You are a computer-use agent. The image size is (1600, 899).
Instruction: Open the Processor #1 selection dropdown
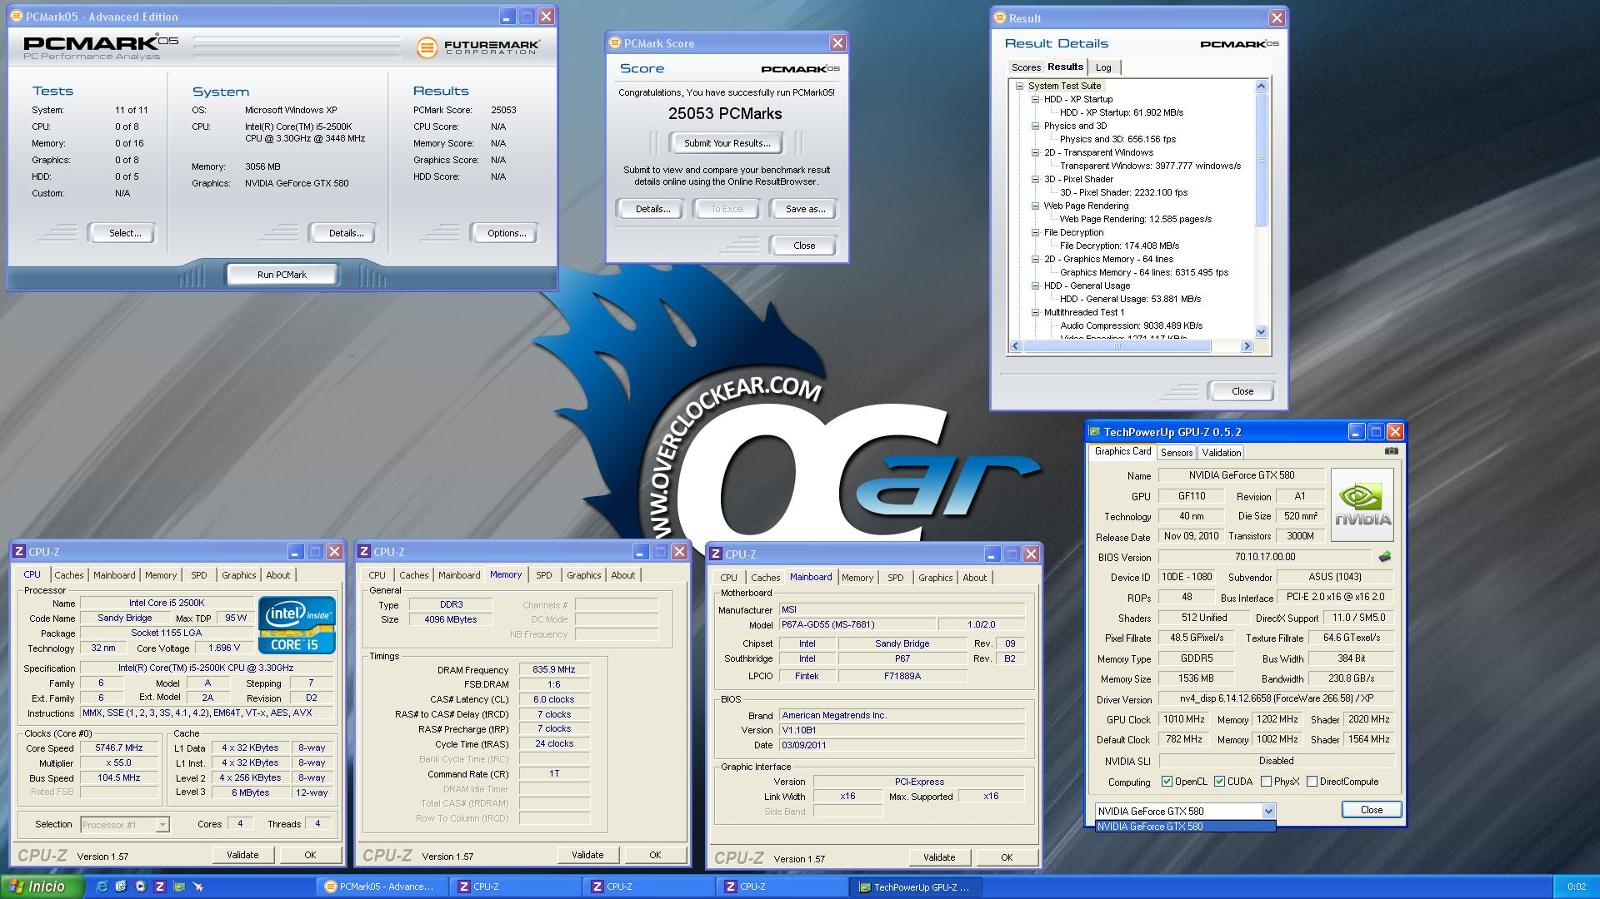click(x=162, y=825)
